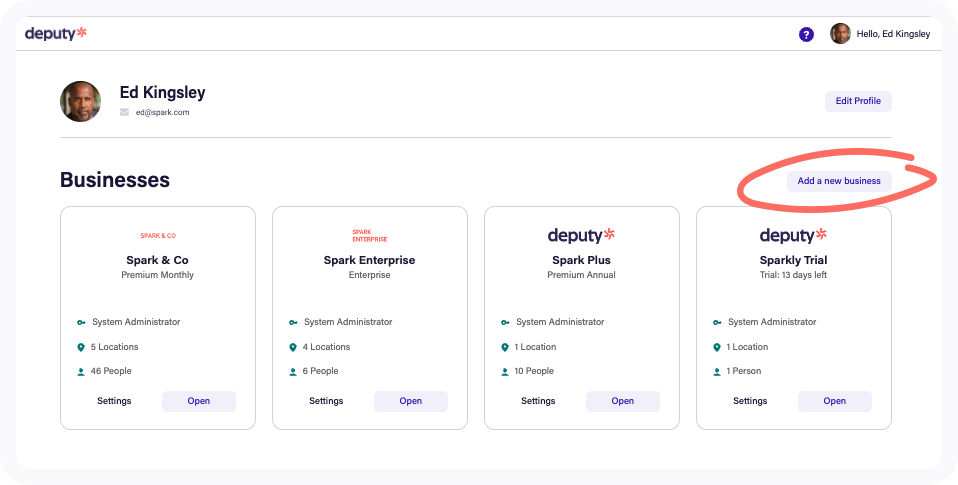
Task: Click the Deputy logo on Spark Plus card
Action: click(581, 235)
